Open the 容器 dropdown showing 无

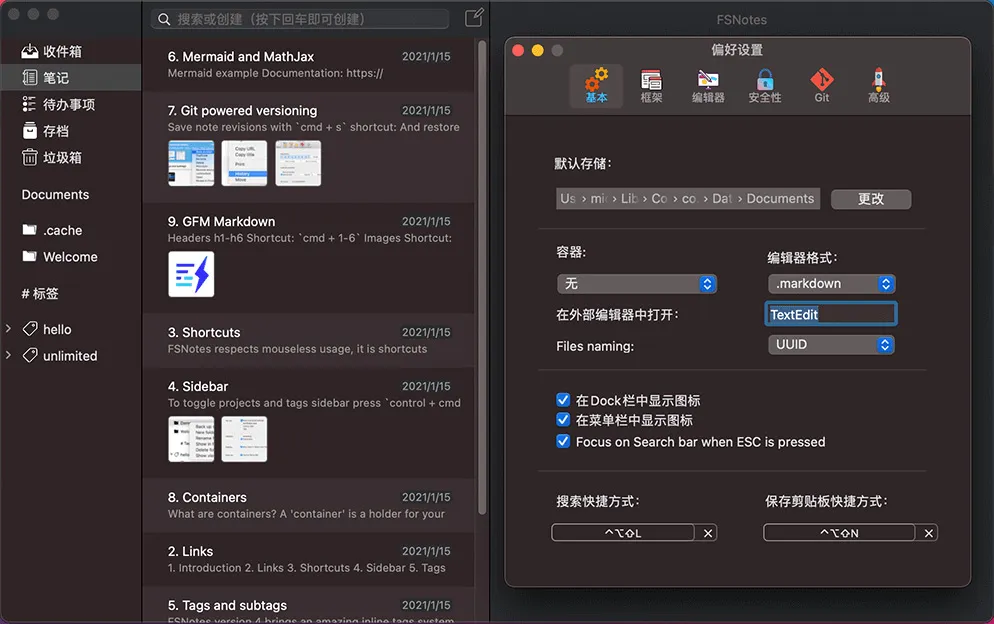(x=637, y=284)
